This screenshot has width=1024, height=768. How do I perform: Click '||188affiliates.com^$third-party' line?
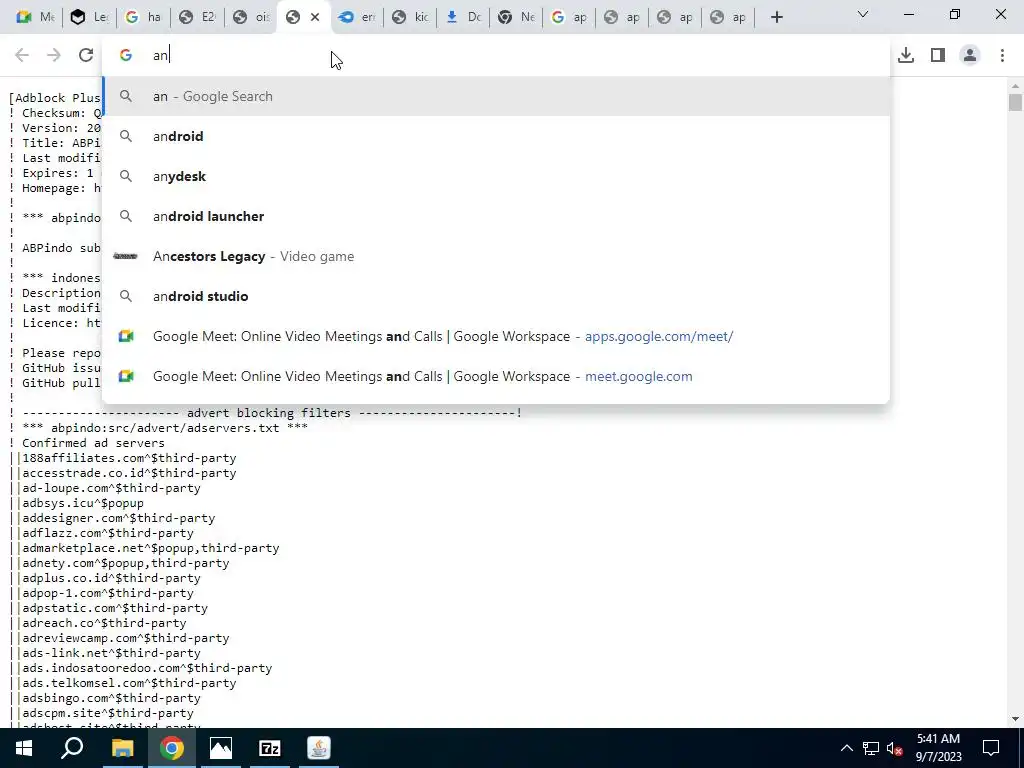pos(123,458)
